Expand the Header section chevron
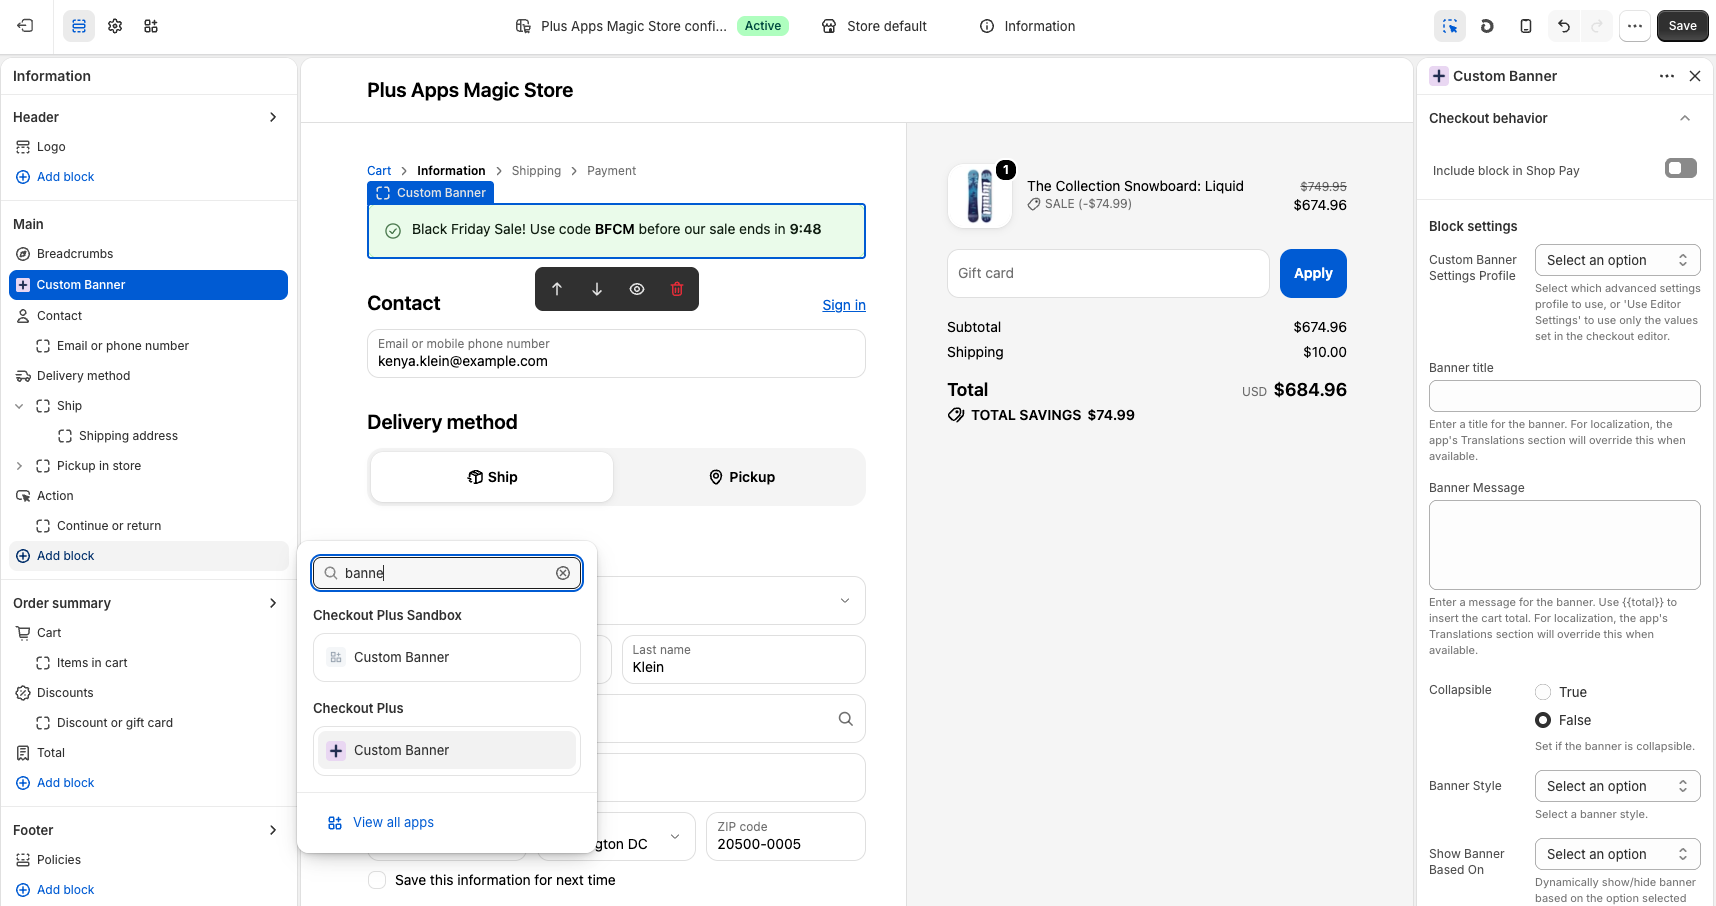 tap(273, 117)
